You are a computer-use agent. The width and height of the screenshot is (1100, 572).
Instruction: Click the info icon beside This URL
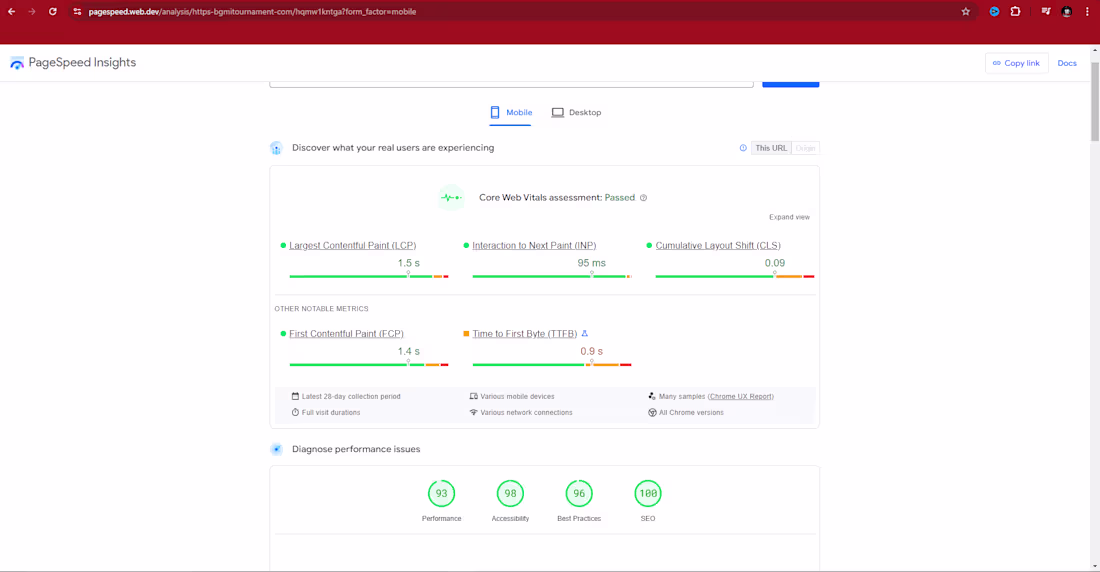[x=743, y=148]
